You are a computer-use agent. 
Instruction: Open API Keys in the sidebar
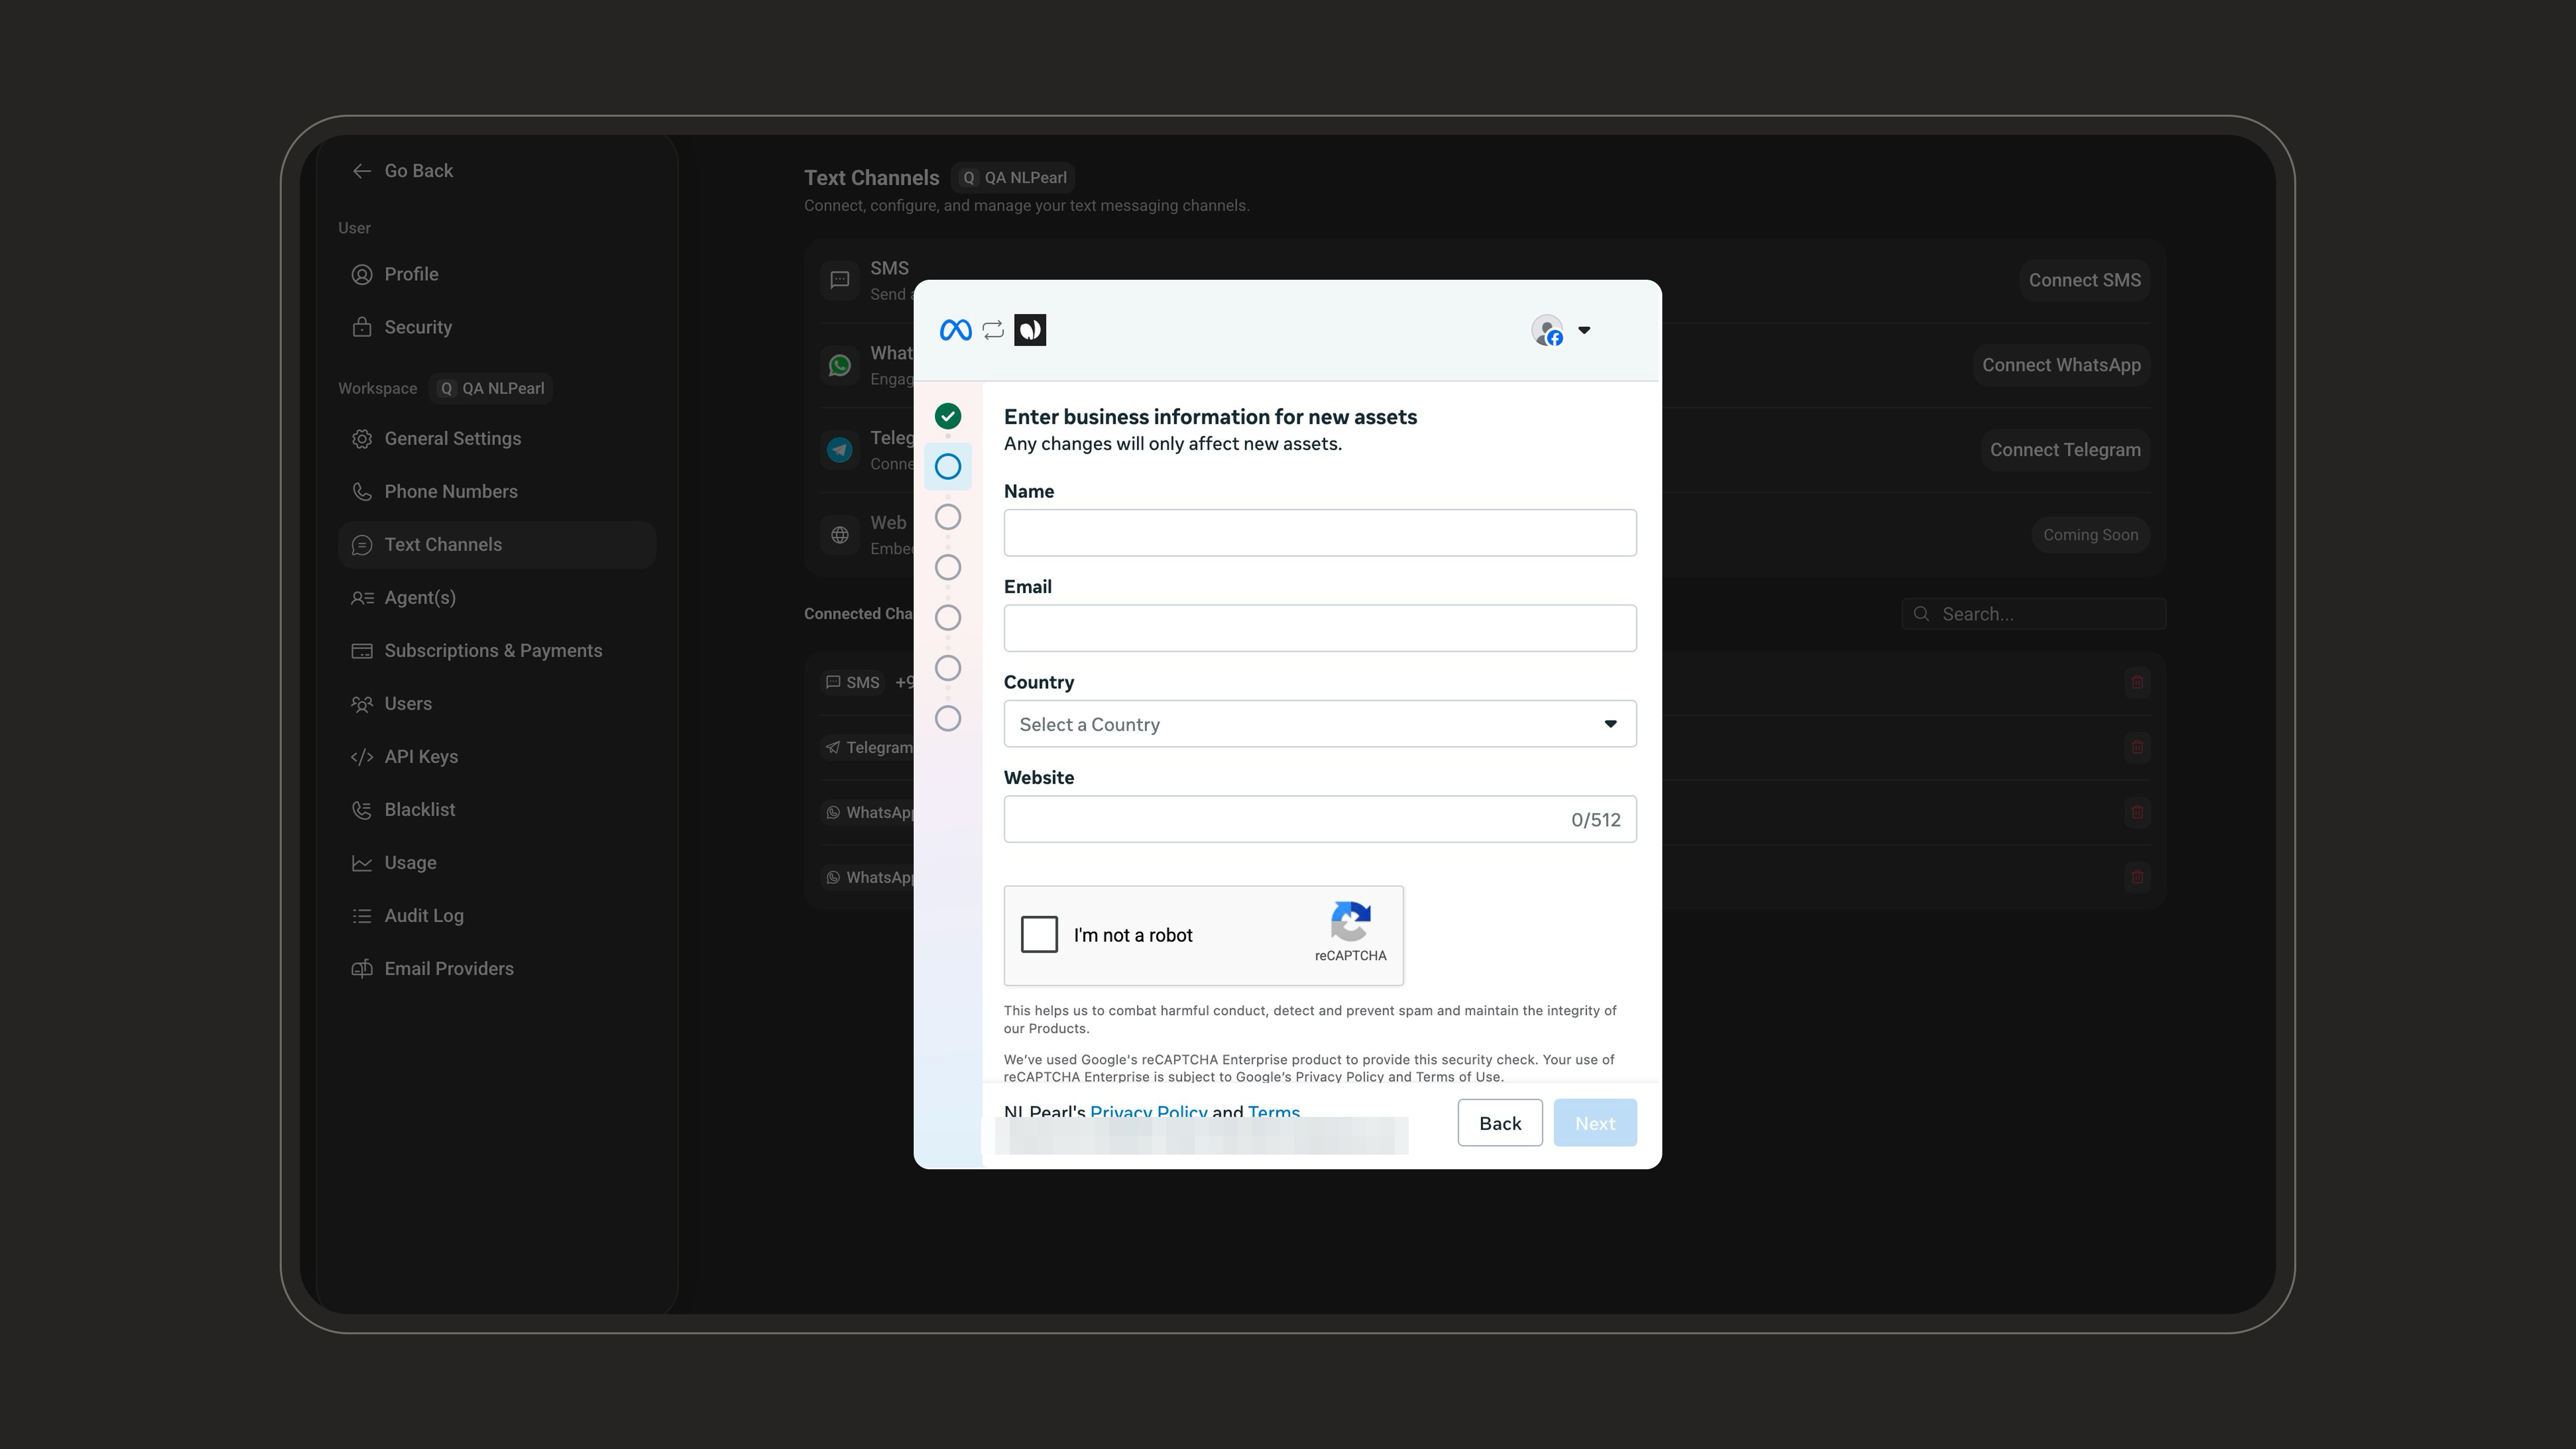(497, 756)
